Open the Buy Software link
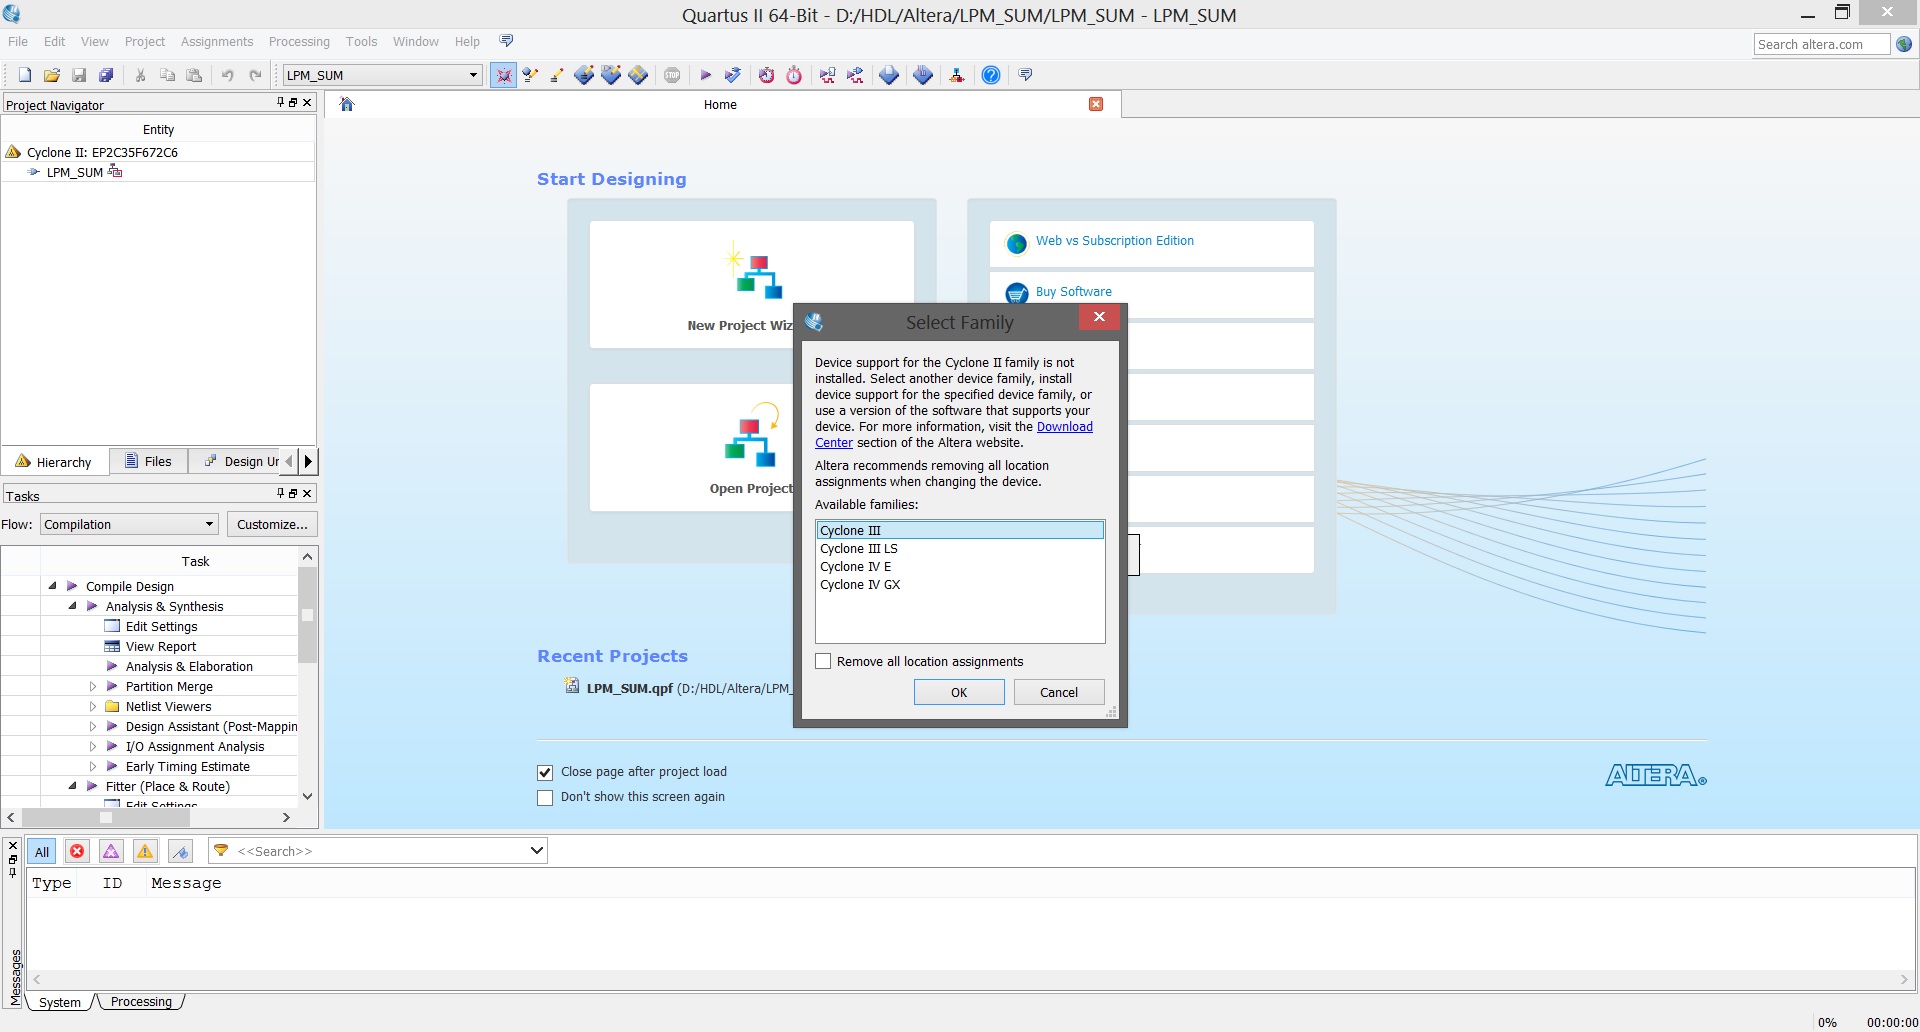Screen dimensions: 1920x1032 pyautogui.click(x=1074, y=292)
